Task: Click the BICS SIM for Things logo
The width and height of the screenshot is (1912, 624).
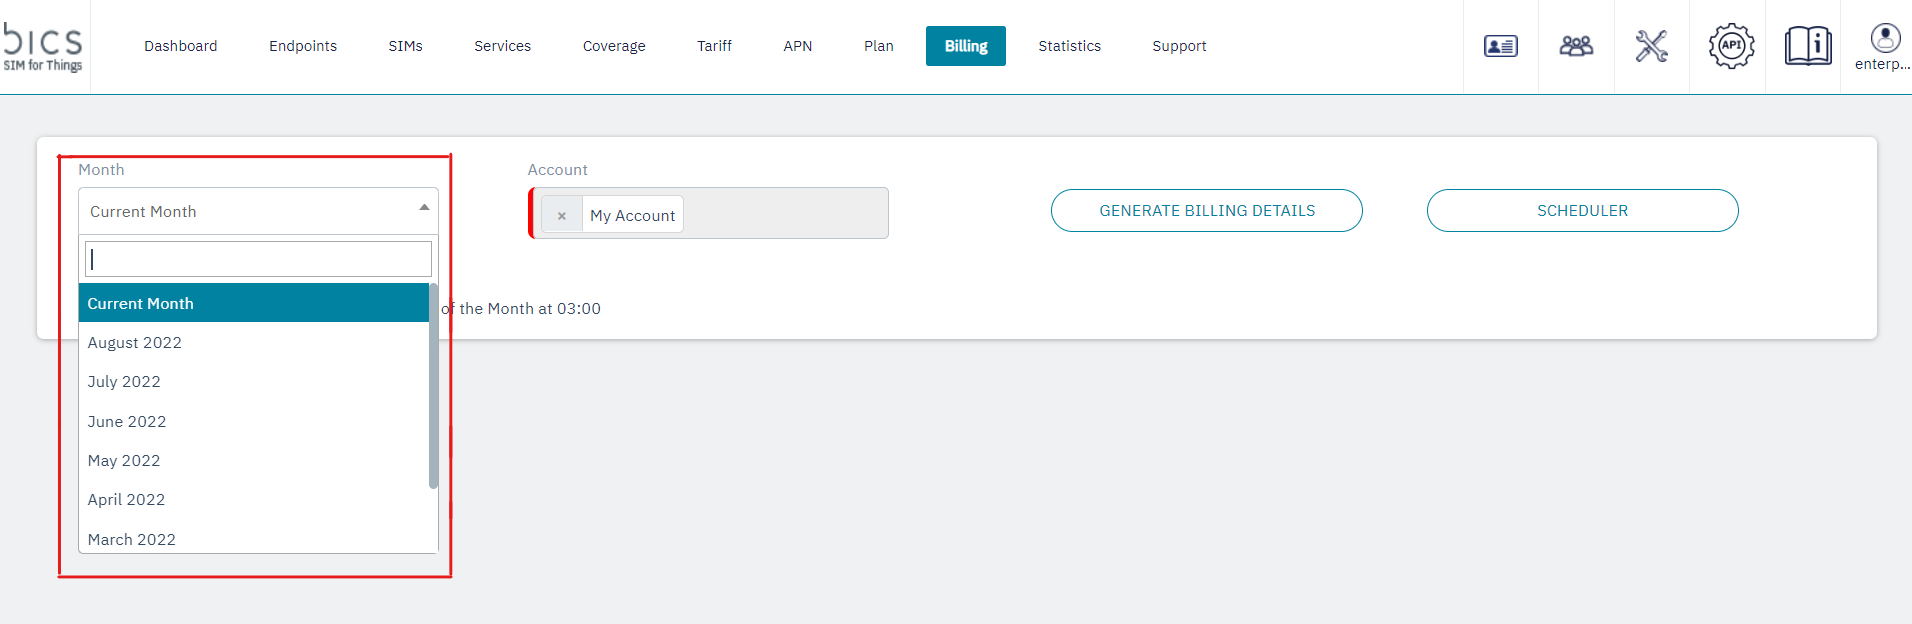Action: pyautogui.click(x=43, y=46)
